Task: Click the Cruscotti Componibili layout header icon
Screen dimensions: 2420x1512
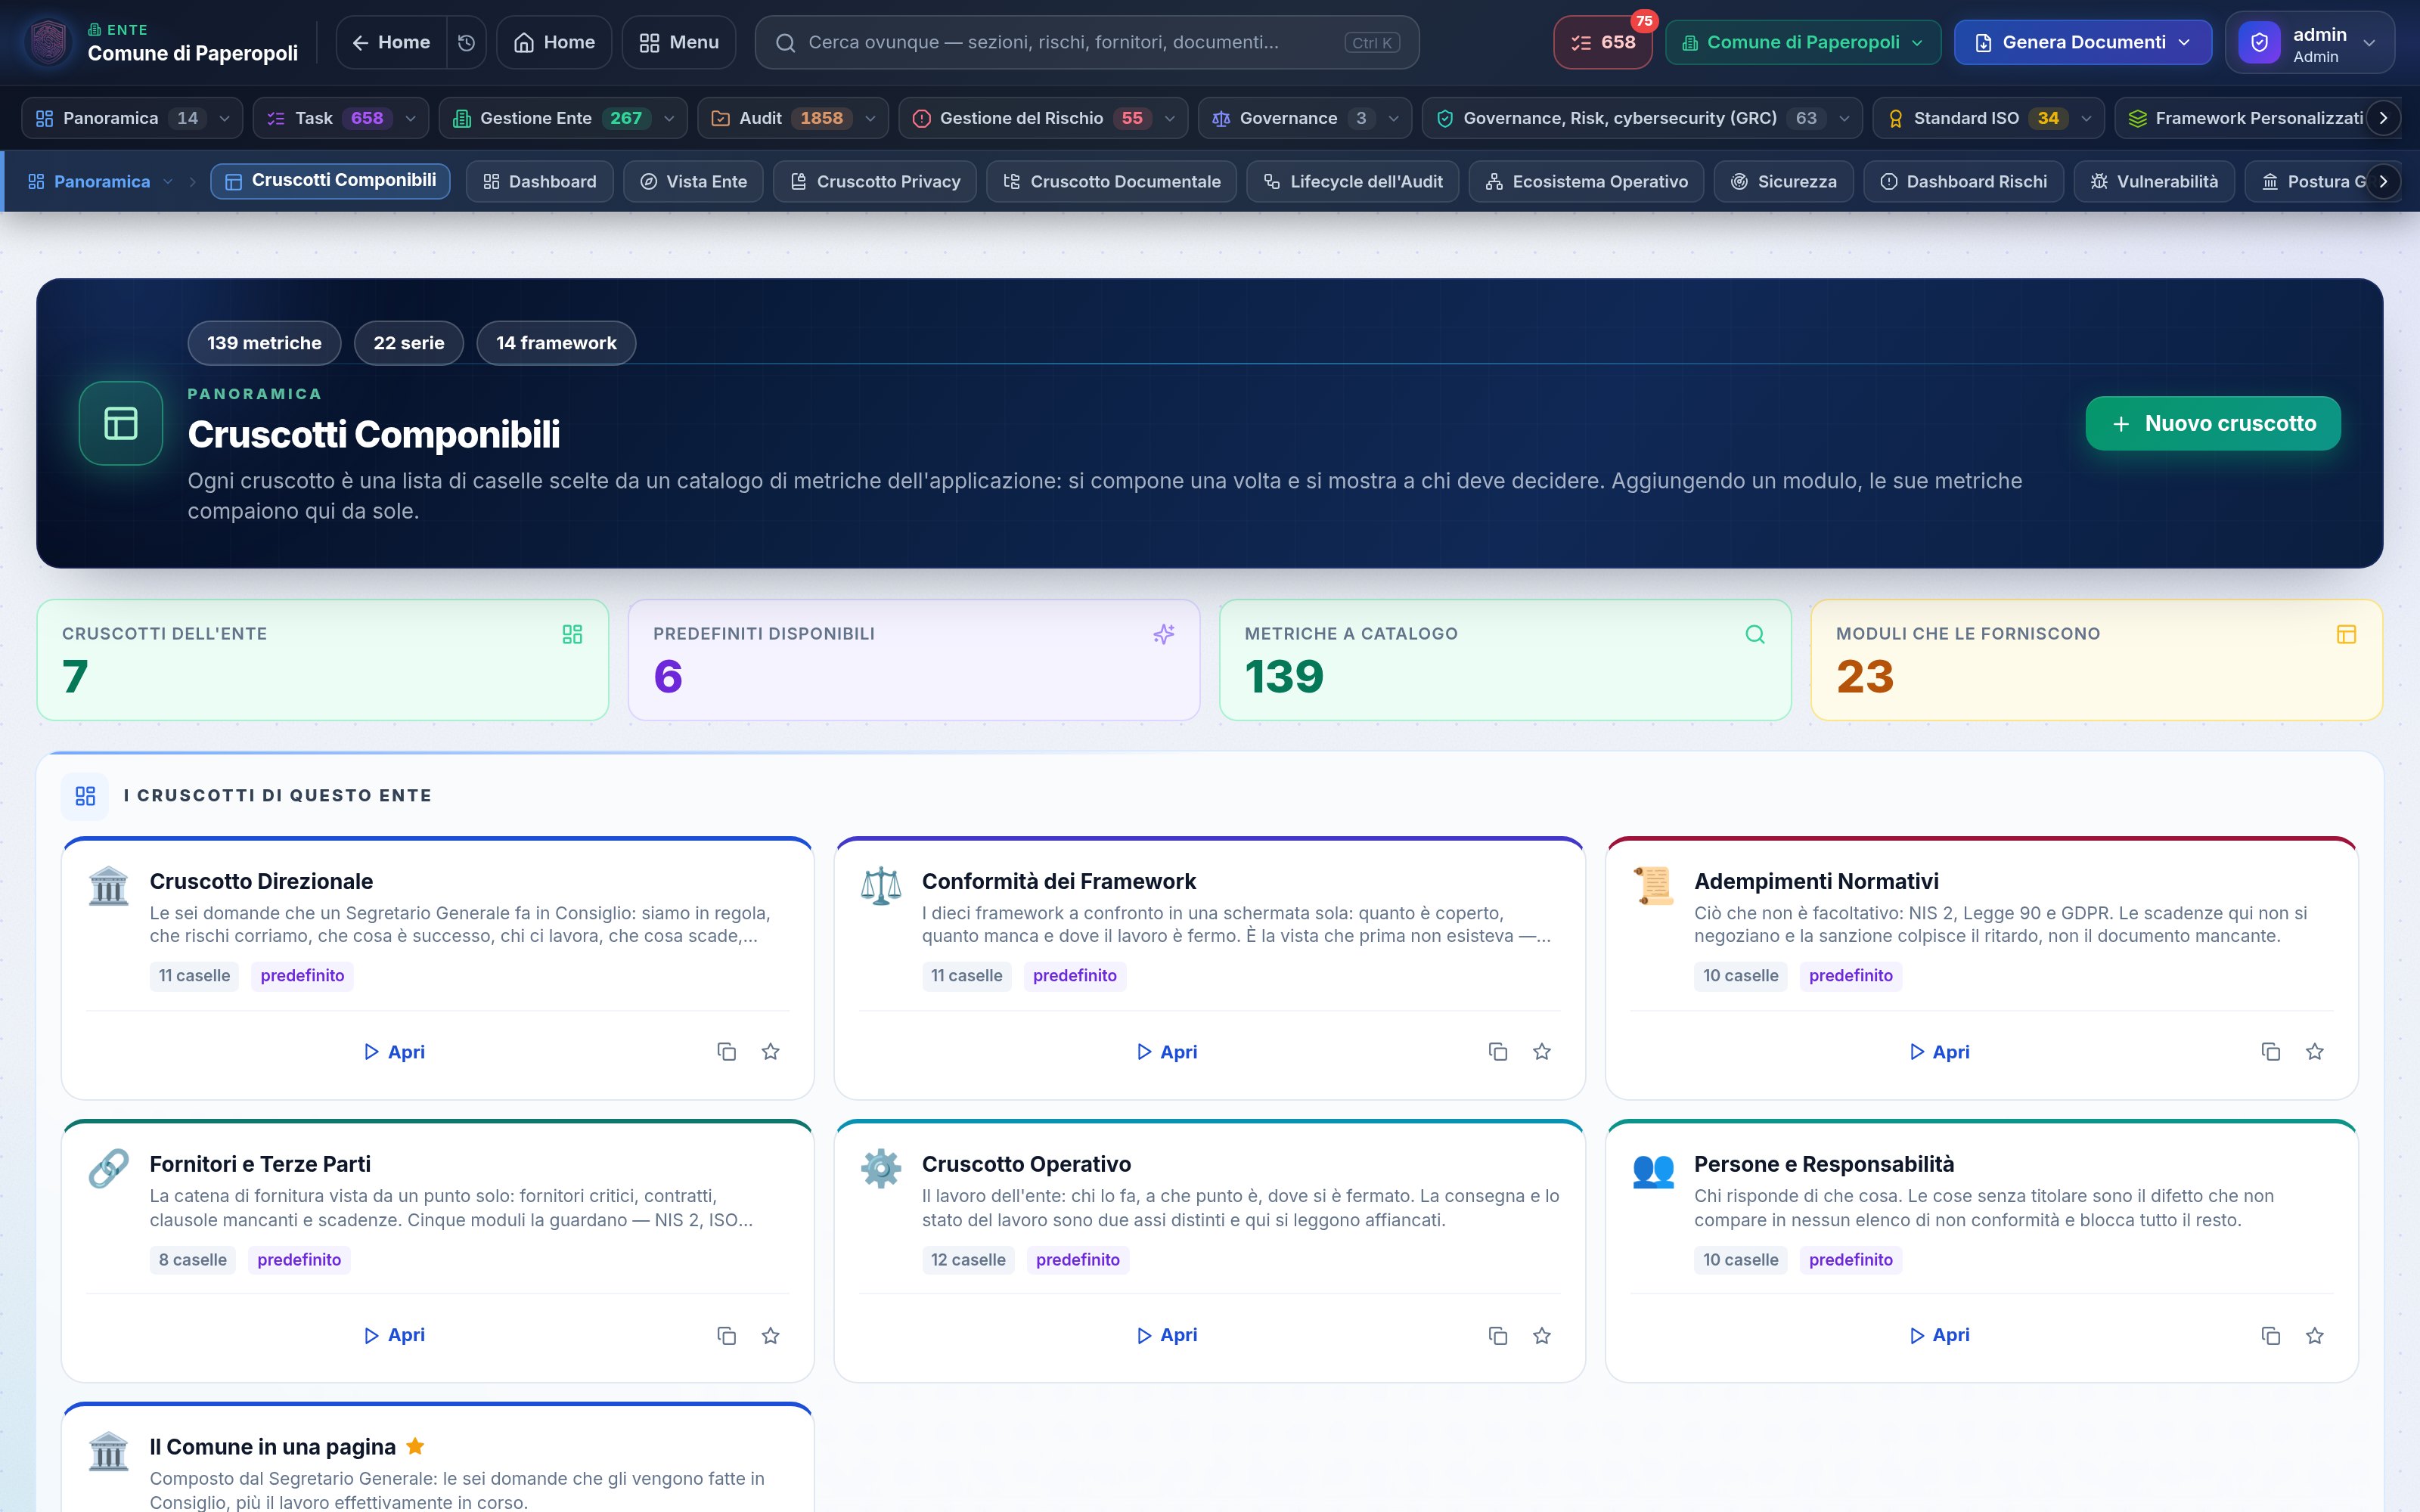Action: pos(121,423)
